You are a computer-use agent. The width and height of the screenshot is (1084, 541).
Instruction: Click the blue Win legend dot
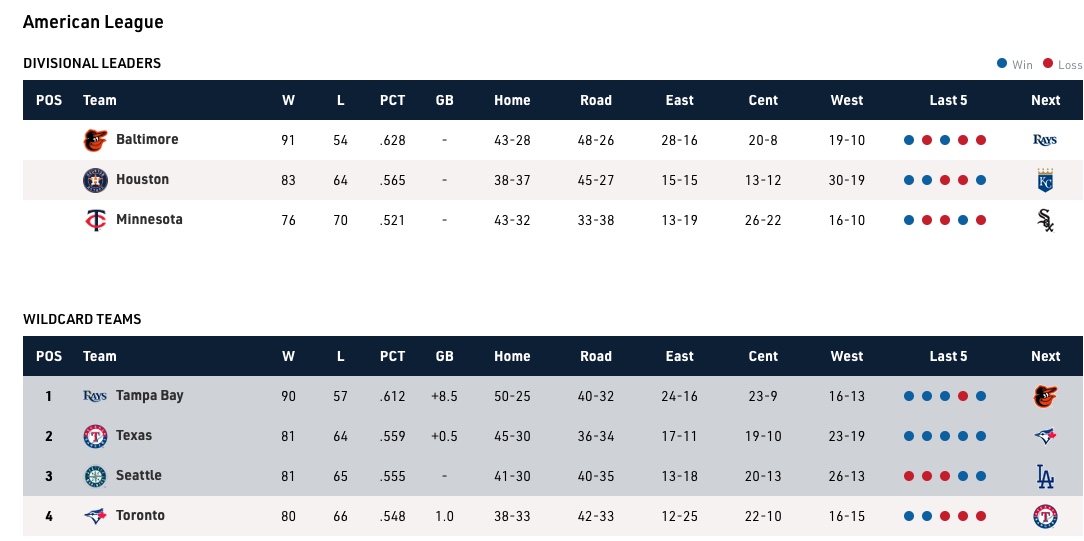pos(1002,63)
